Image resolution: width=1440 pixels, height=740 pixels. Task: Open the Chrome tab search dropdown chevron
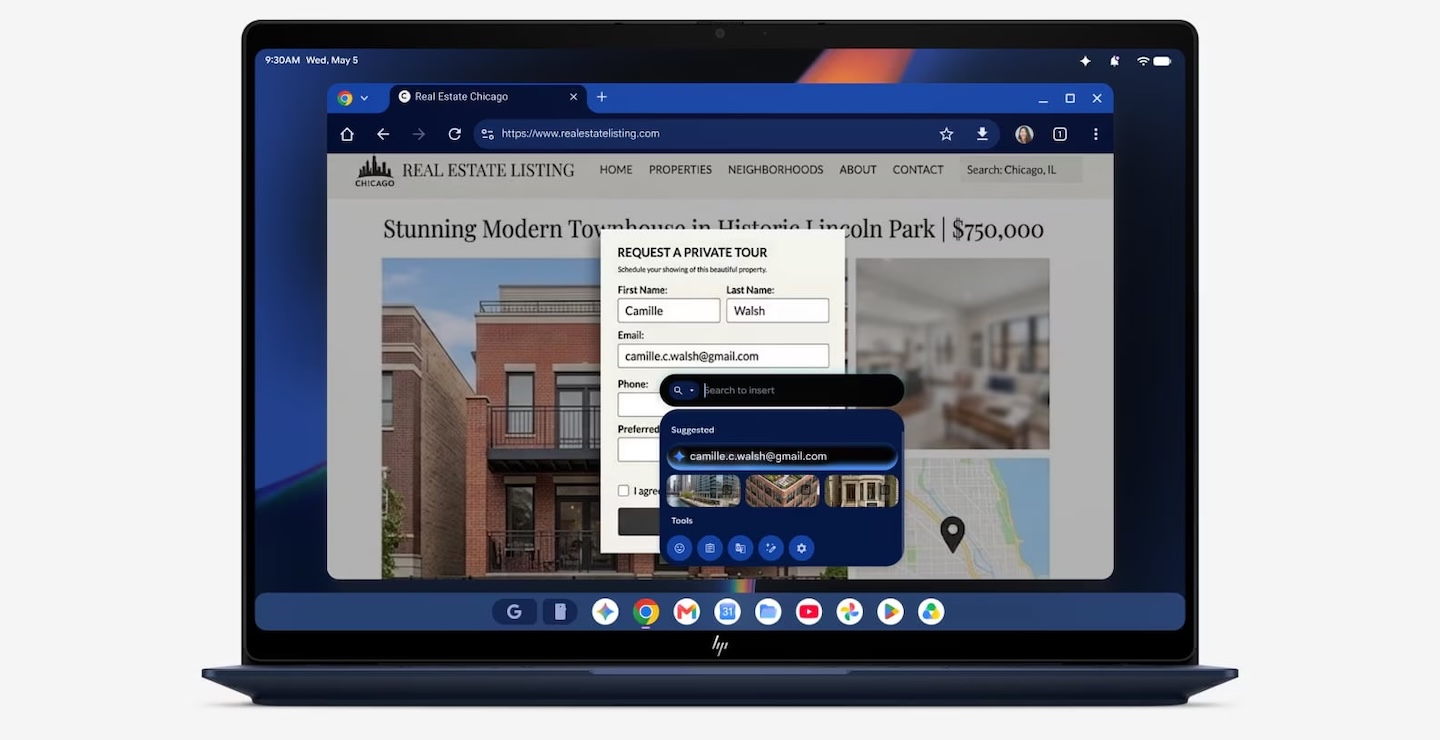coord(364,98)
